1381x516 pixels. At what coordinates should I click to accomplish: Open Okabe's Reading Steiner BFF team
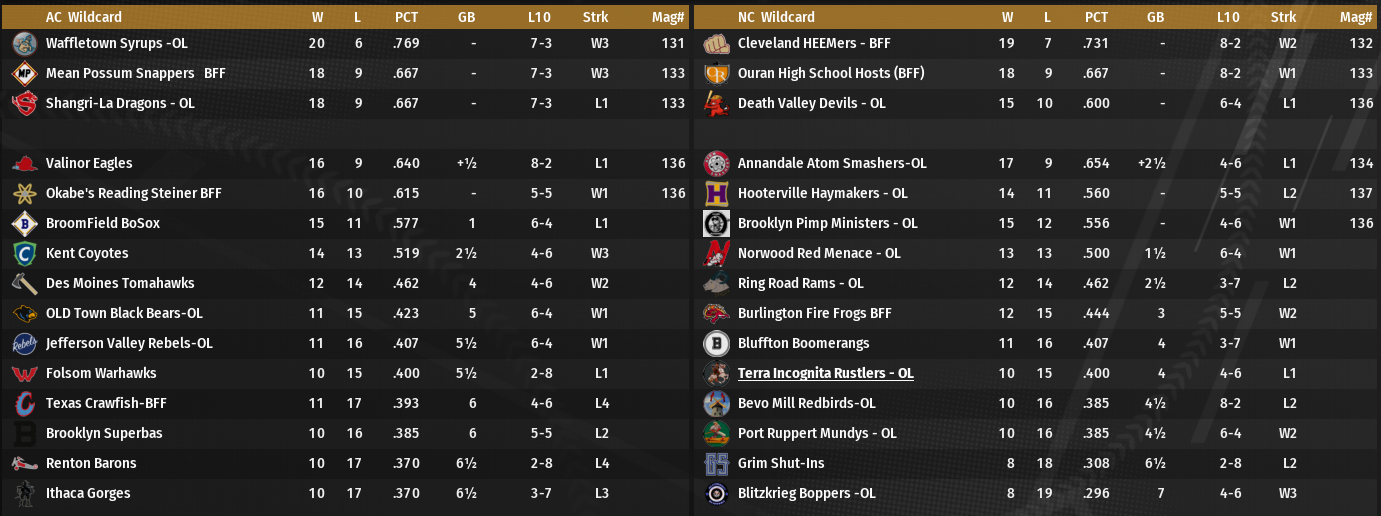(134, 194)
